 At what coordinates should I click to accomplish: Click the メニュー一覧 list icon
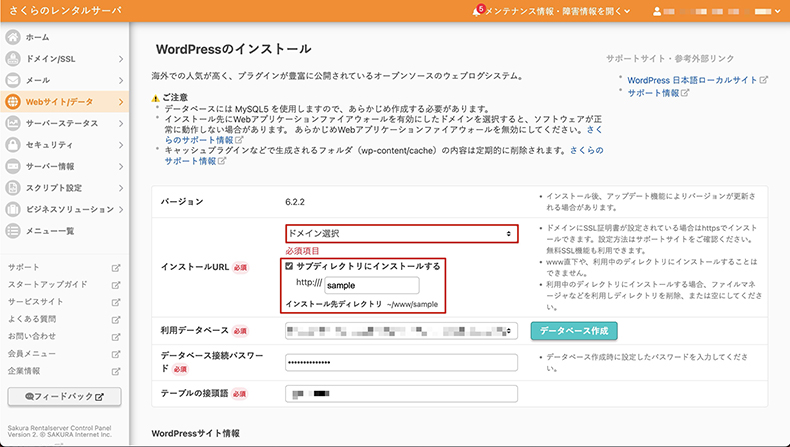(x=13, y=231)
